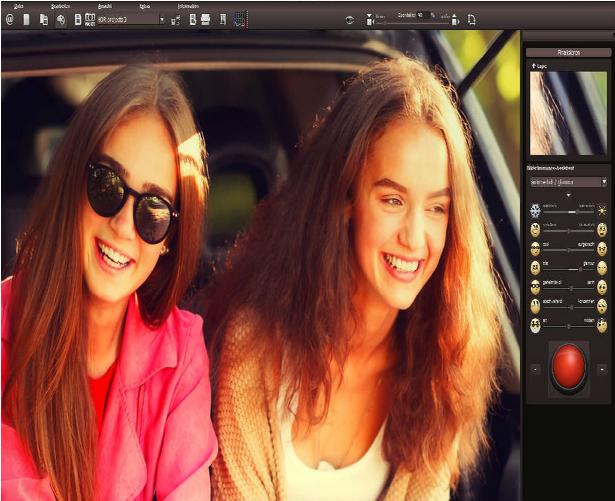Click the left emoticon below the snowflake
Image resolution: width=615 pixels, height=501 pixels.
click(x=535, y=230)
